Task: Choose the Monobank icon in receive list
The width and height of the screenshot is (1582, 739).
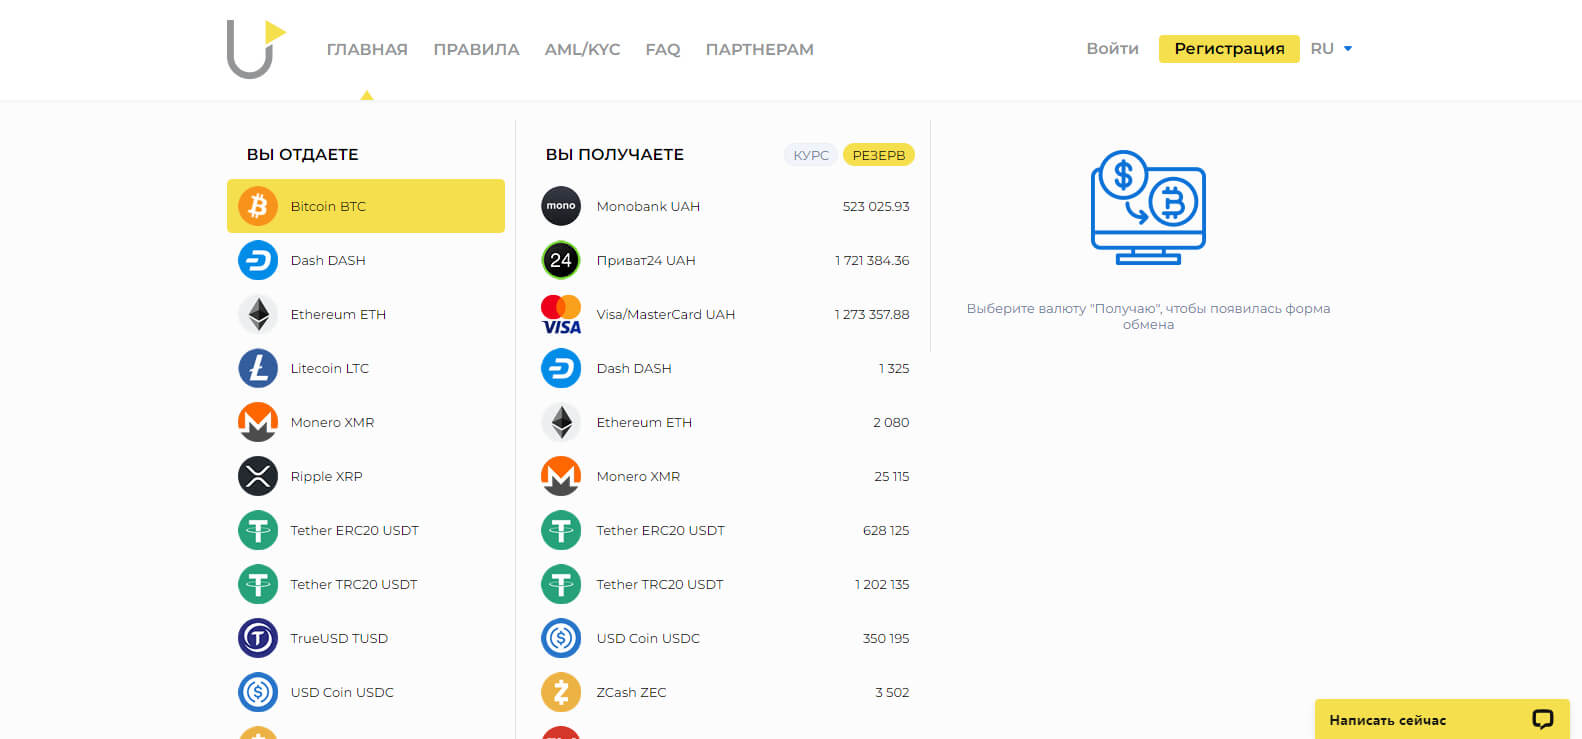Action: coord(561,206)
